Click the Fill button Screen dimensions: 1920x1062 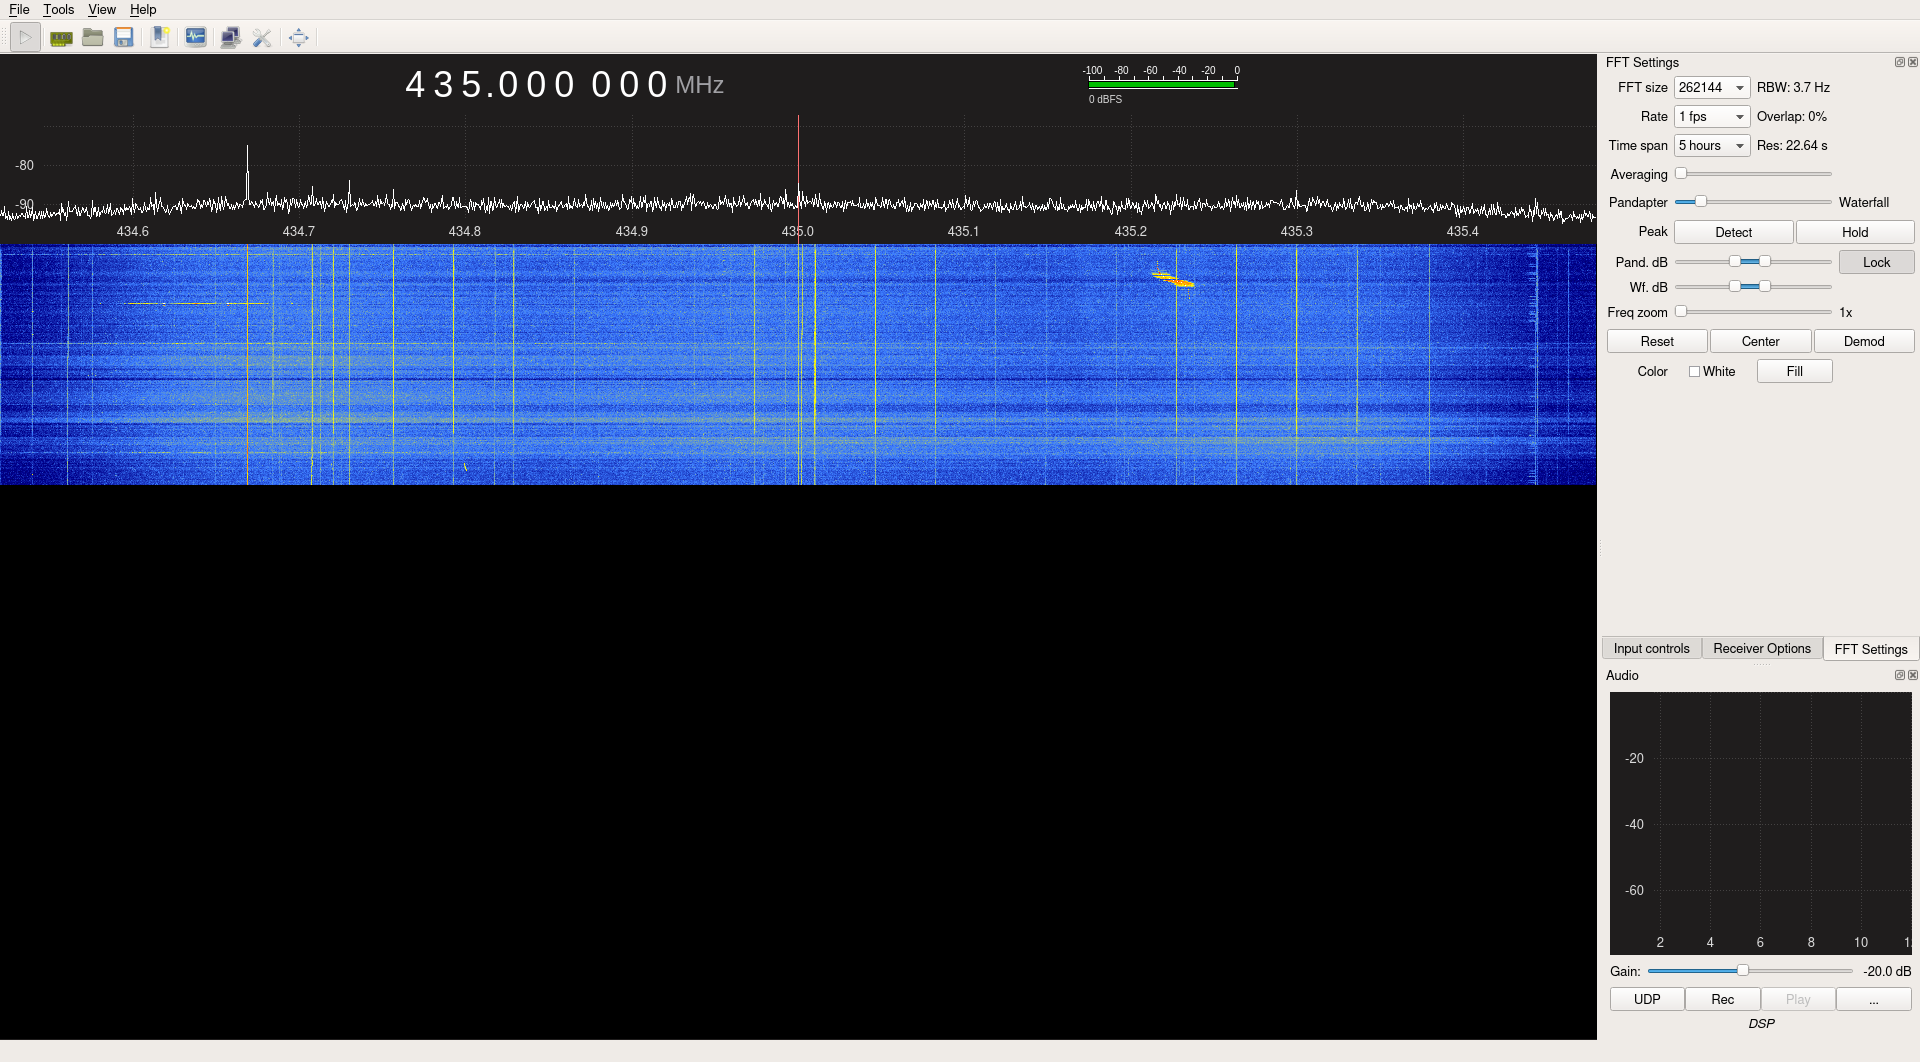[x=1794, y=371]
